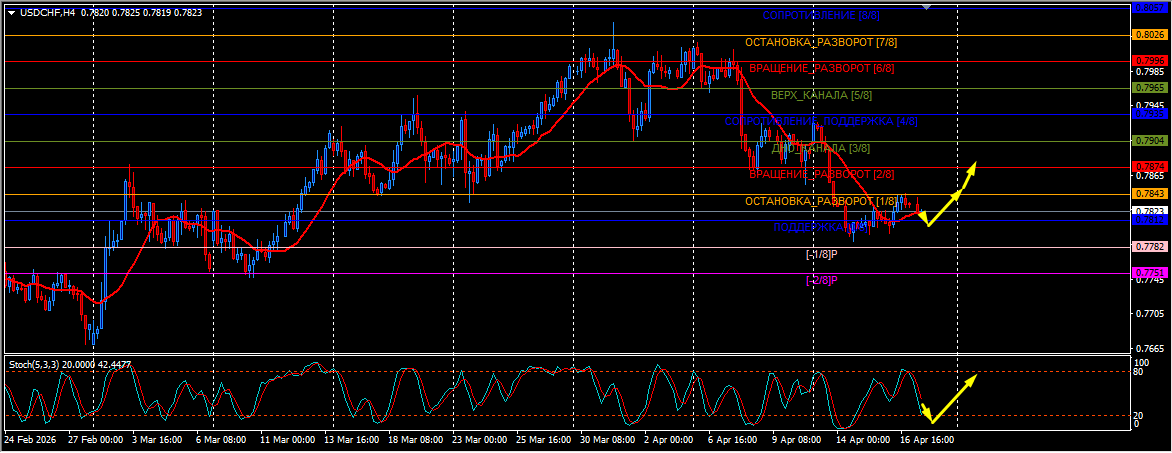Click the pink 0.7782 price tag
This screenshot has width=1172, height=453.
[1150, 247]
